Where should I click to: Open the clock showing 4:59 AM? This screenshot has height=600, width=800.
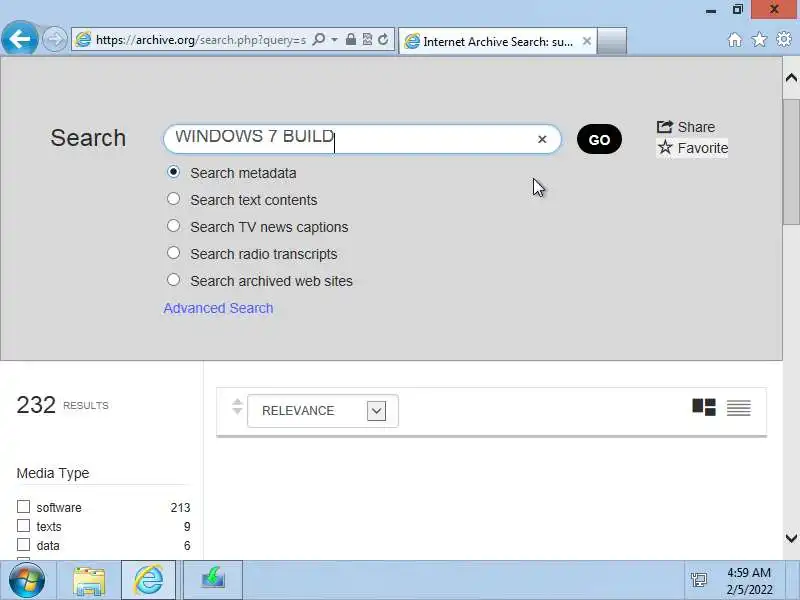[749, 581]
